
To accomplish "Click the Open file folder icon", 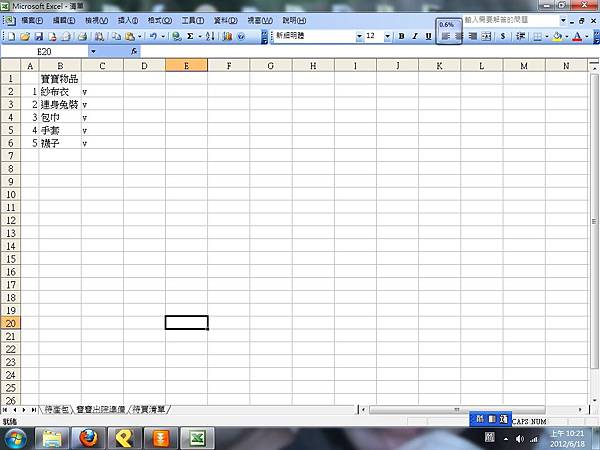I will point(25,36).
